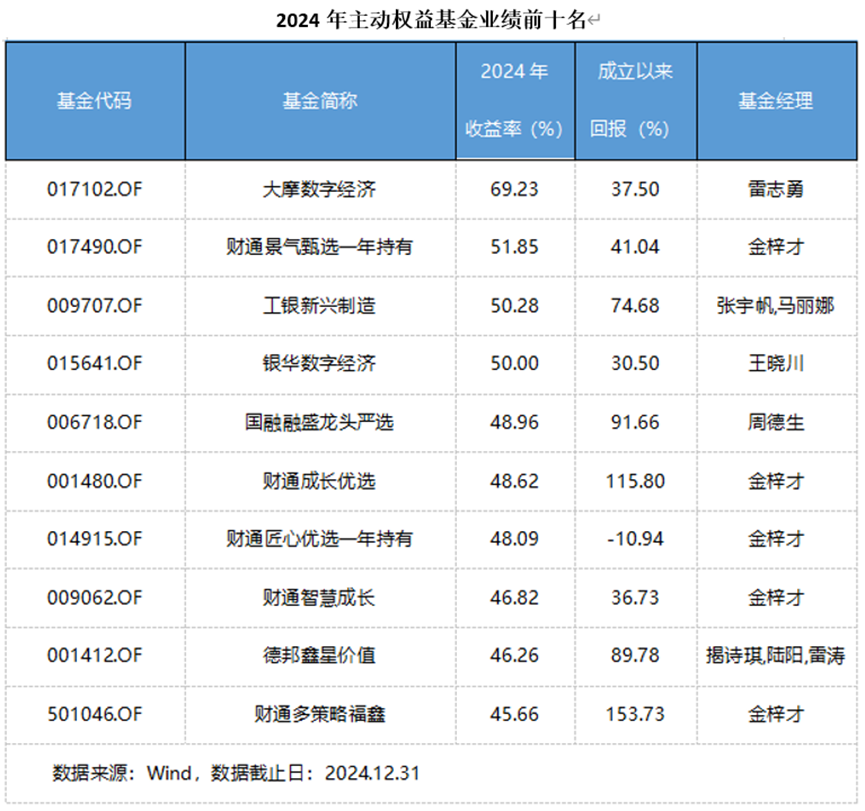This screenshot has width=865, height=811.
Task: Select fund code 017102.OF
Action: (x=94, y=189)
